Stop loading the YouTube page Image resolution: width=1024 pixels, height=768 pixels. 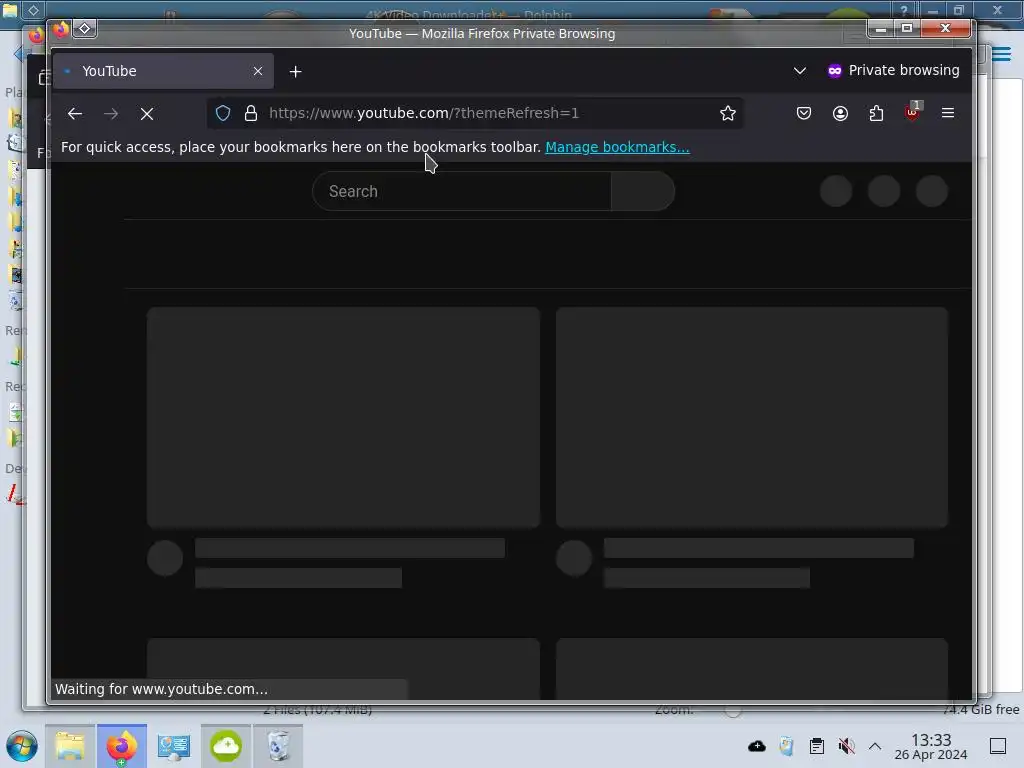point(147,114)
